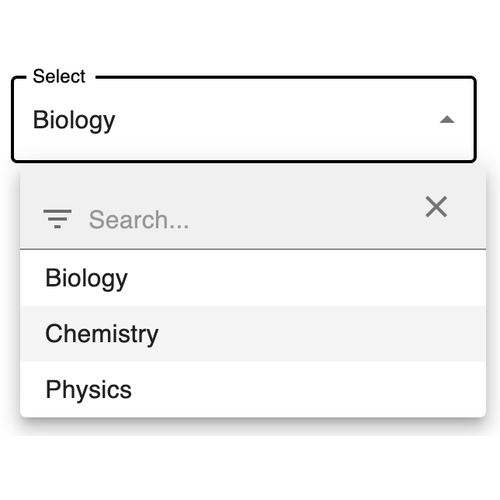Viewport: 500px width, 500px height.
Task: Click the Search... placeholder text
Action: pos(139,220)
